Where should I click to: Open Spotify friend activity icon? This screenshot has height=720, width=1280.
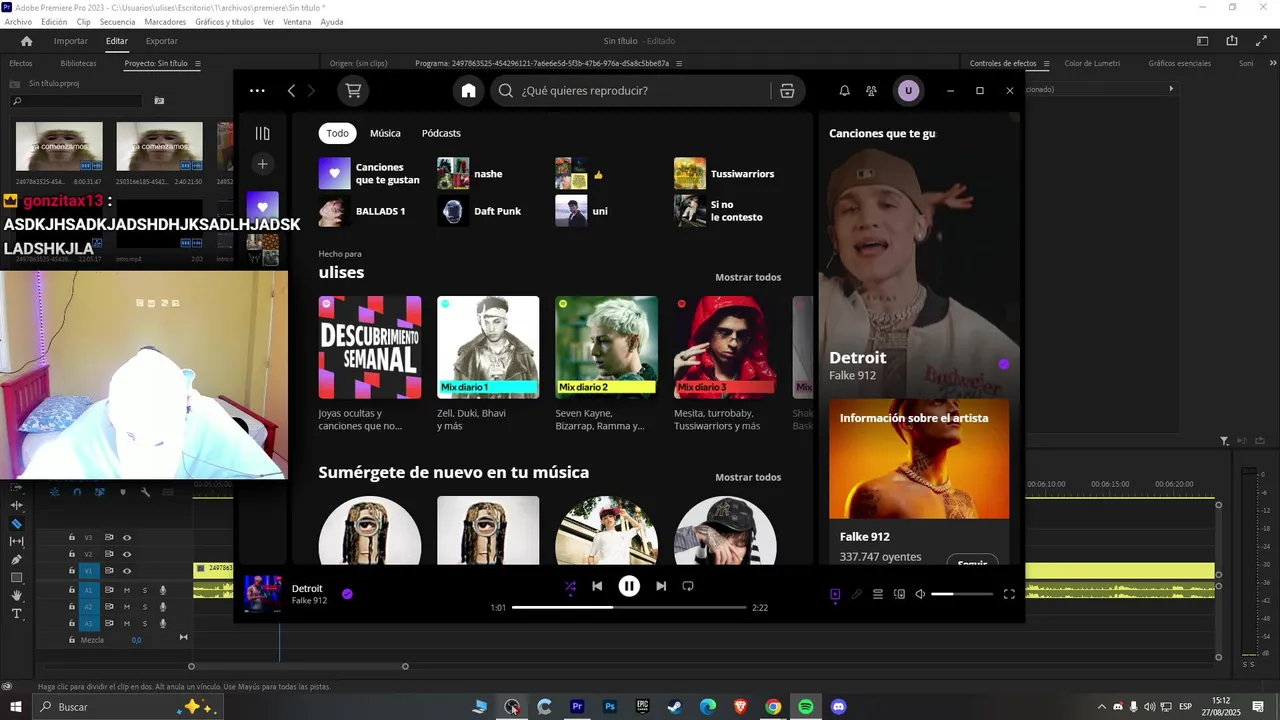871,91
